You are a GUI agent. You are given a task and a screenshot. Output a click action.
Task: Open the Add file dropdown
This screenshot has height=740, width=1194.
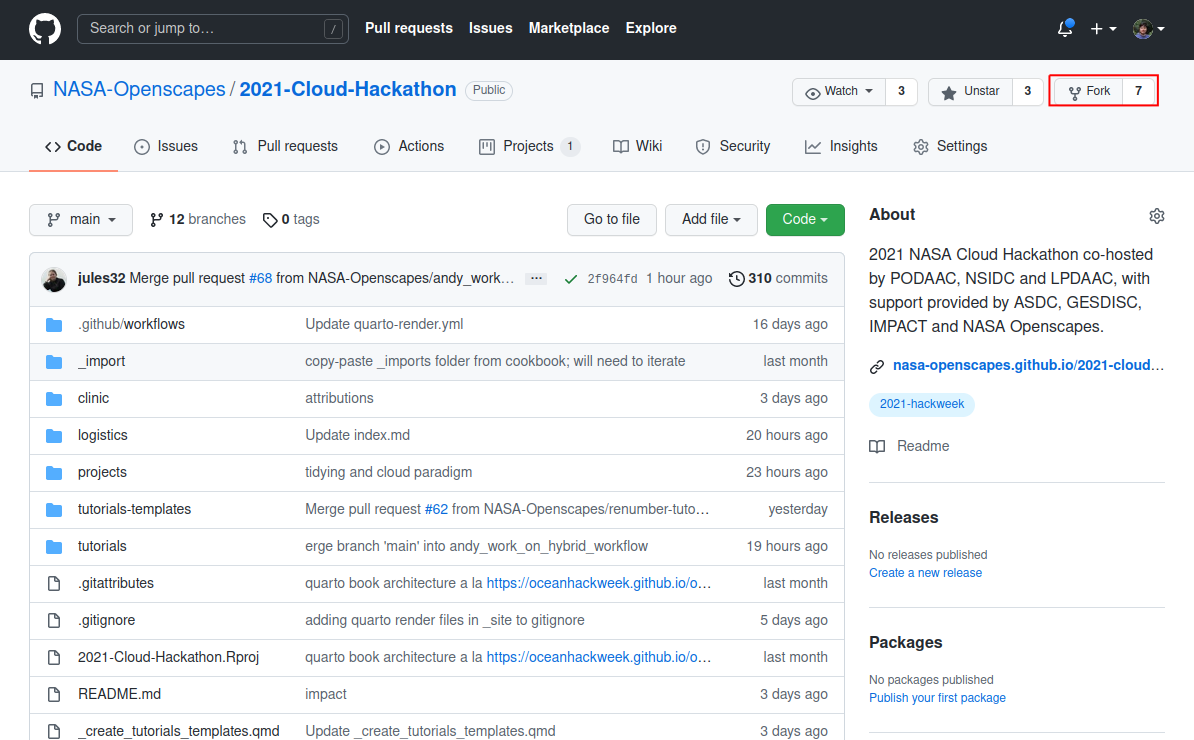[x=711, y=220]
